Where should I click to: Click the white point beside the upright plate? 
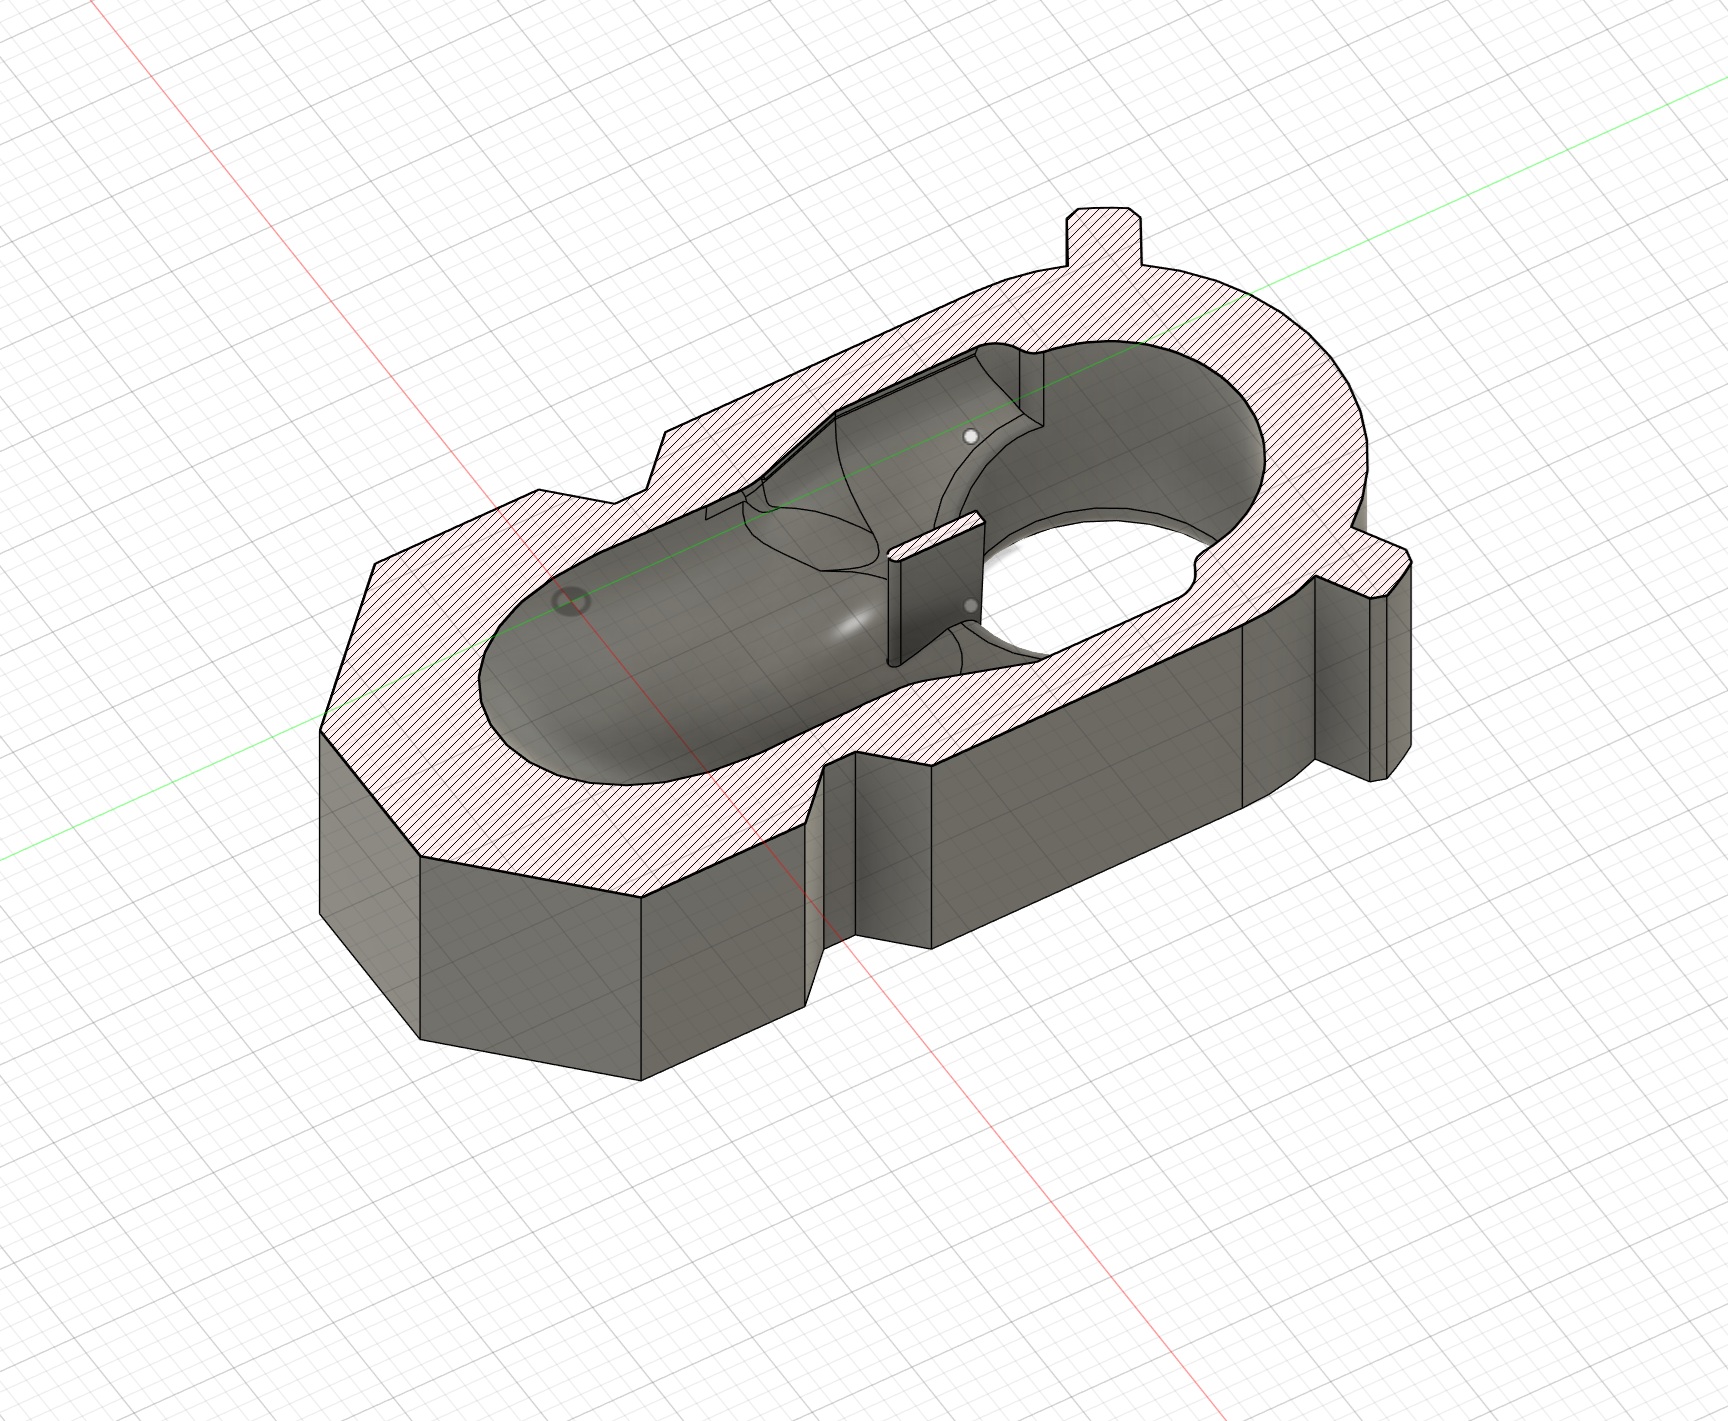coord(972,606)
